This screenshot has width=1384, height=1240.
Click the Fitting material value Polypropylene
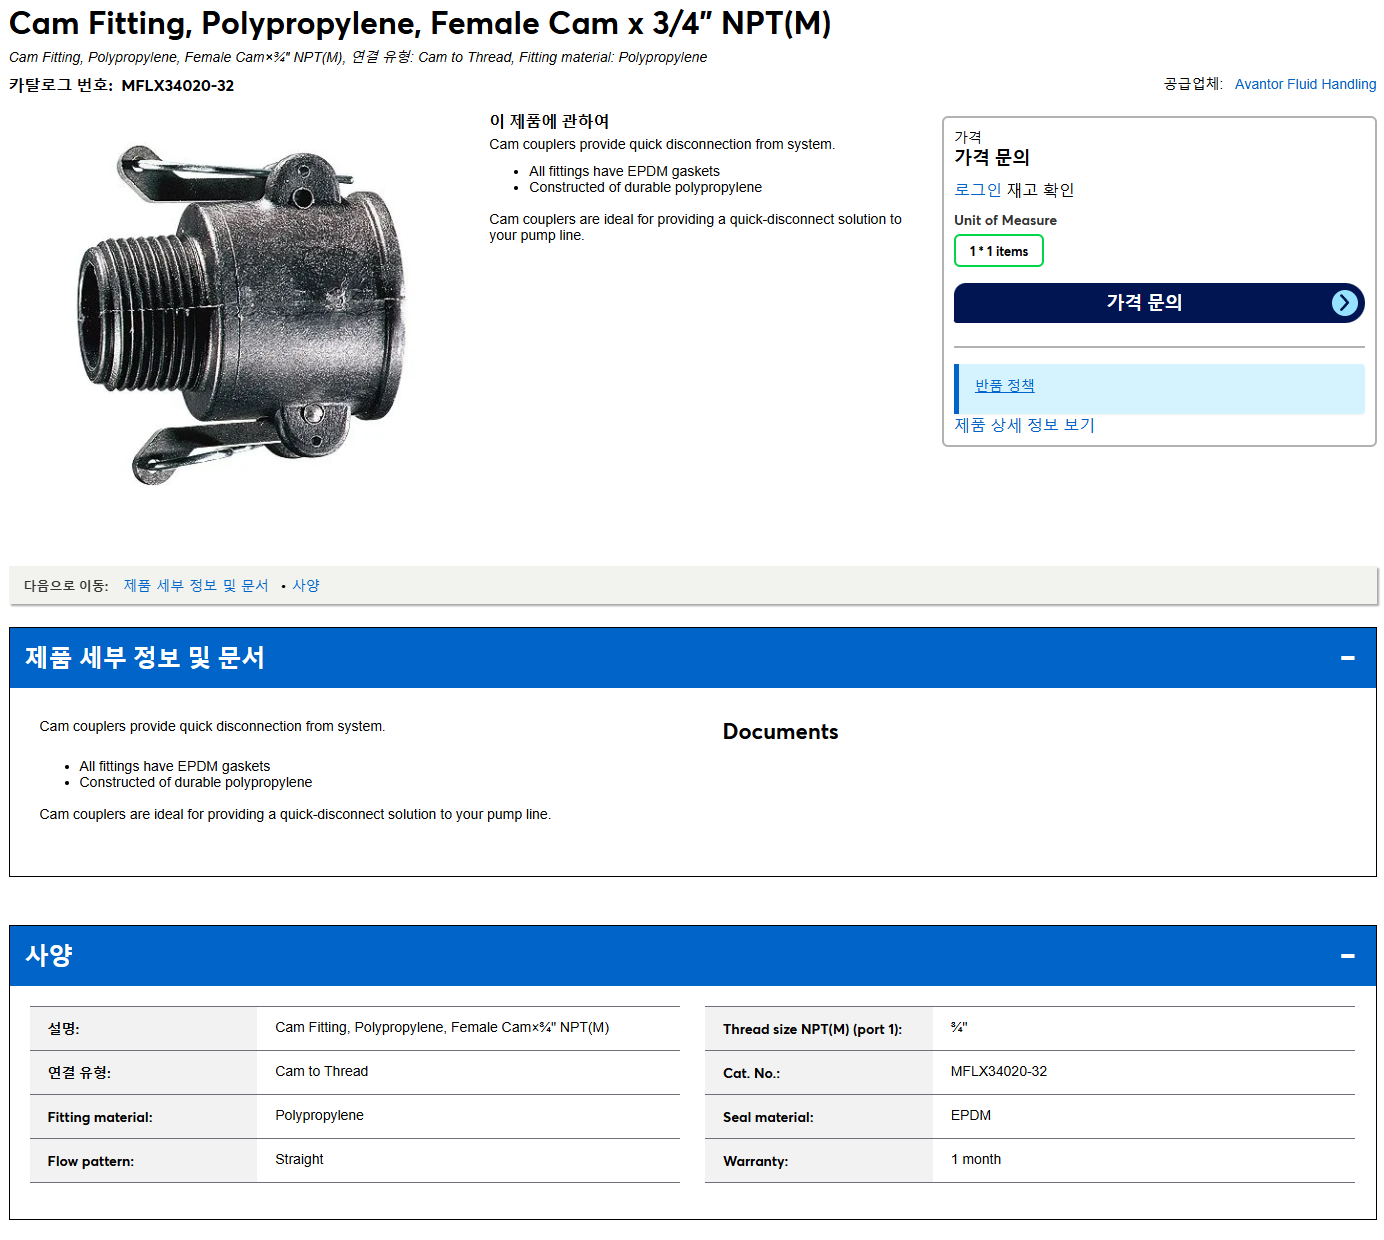[x=319, y=1115]
